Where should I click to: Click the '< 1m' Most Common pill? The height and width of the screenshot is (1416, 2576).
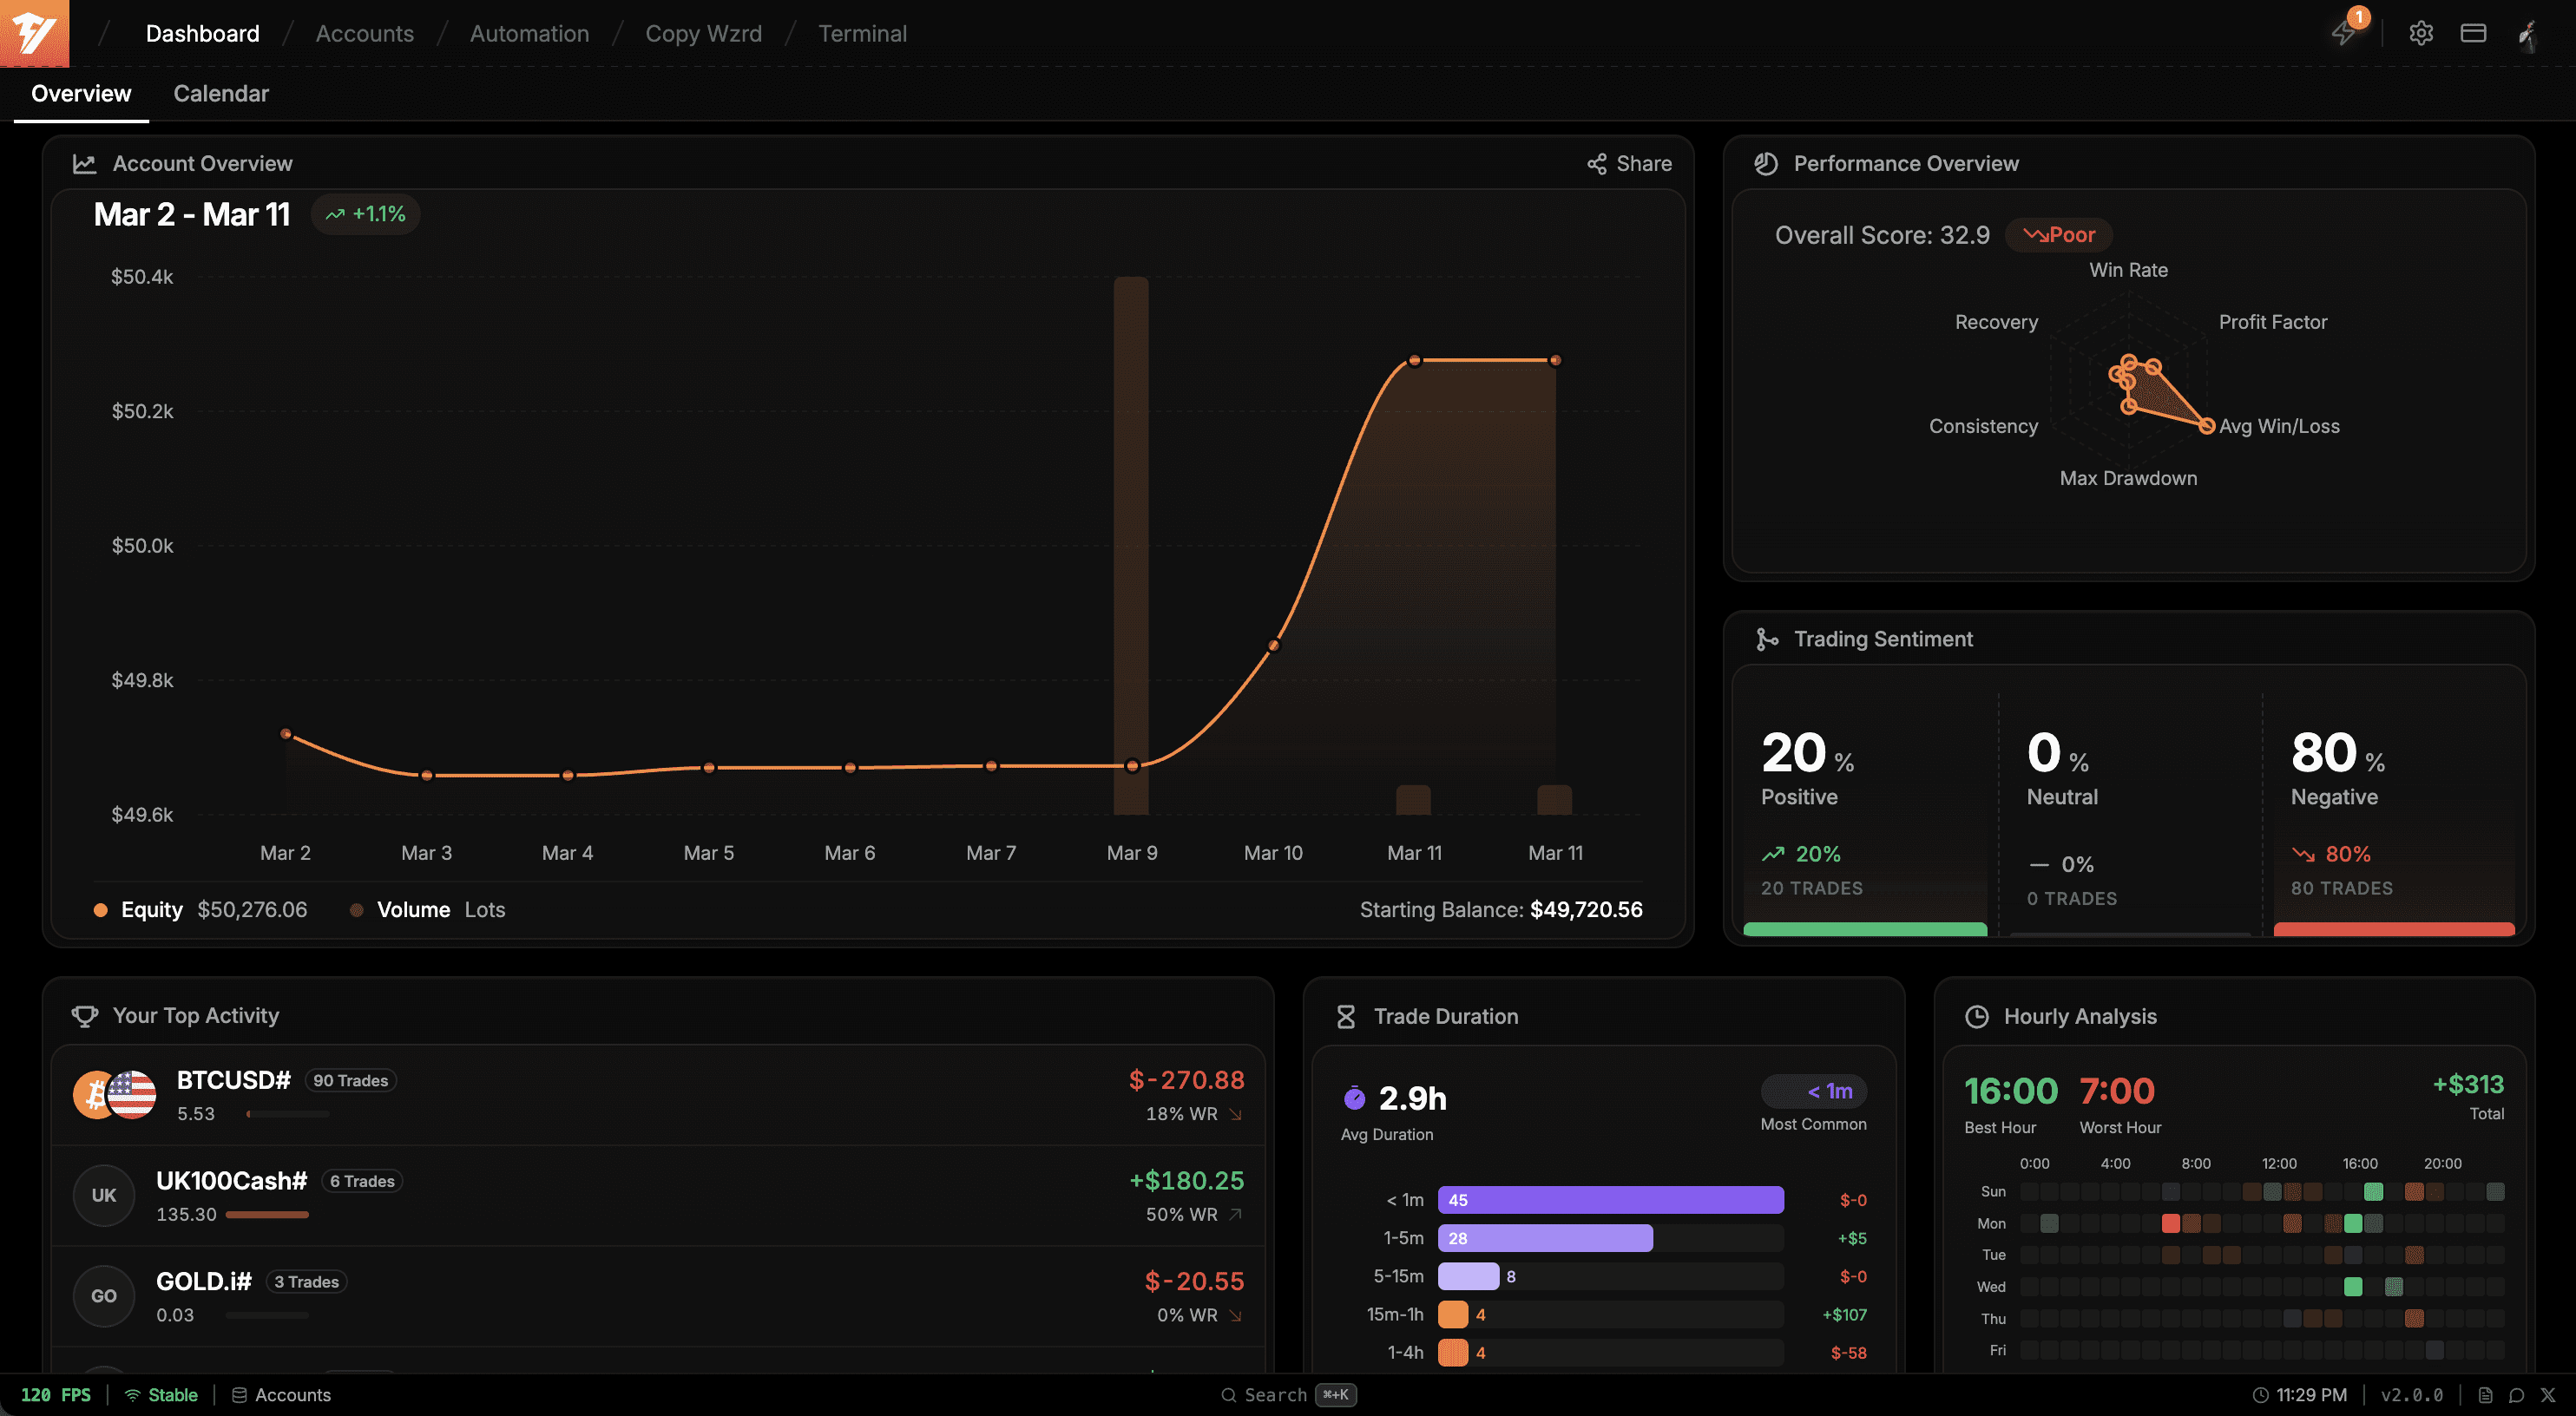coord(1813,1091)
